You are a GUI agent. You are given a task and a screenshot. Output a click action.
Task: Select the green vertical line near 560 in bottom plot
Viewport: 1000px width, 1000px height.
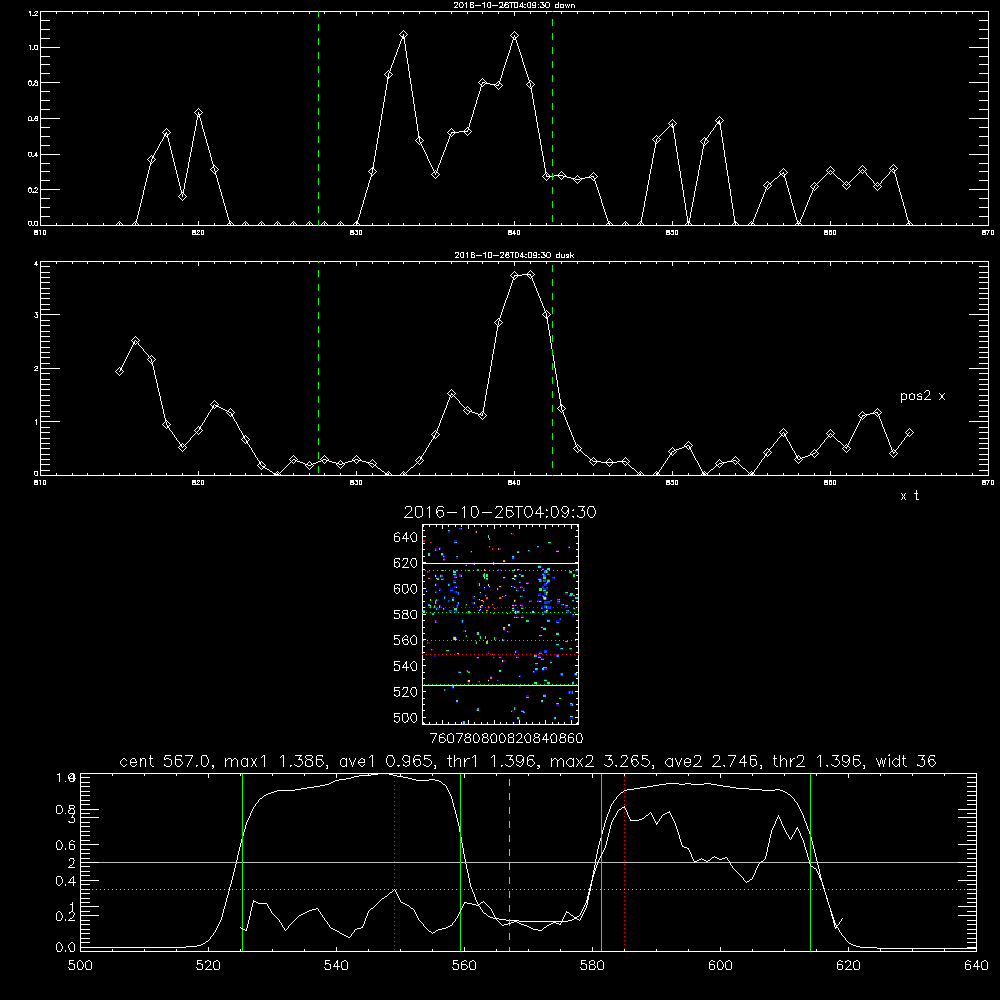(x=460, y=861)
